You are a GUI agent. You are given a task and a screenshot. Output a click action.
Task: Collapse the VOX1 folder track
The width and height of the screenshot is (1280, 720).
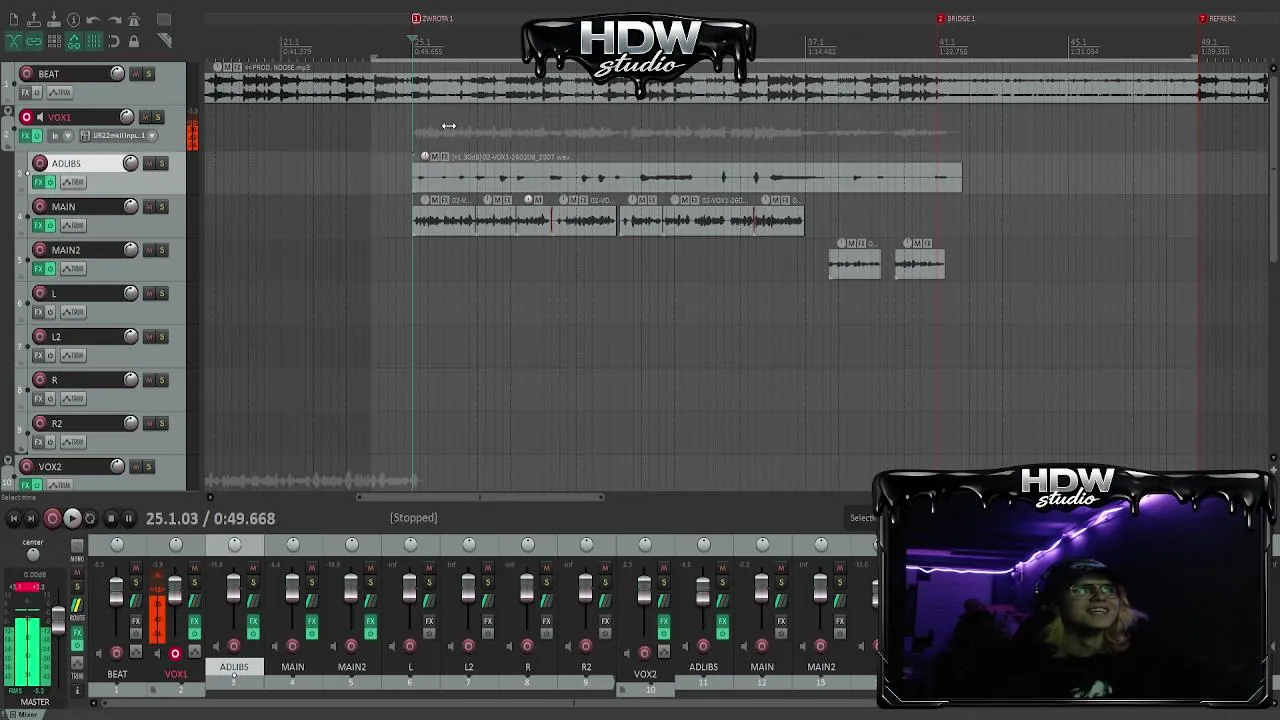click(x=8, y=111)
